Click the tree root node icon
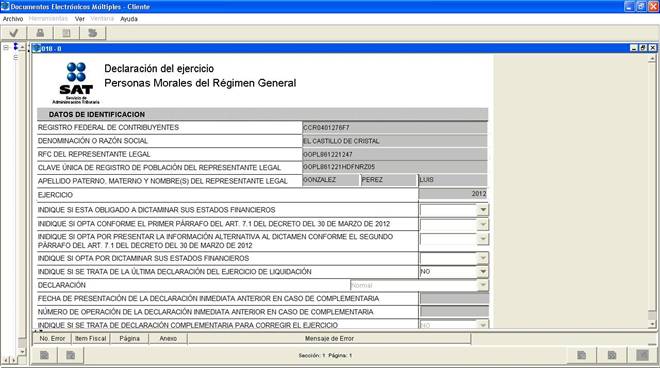Image resolution: width=660 pixels, height=368 pixels. [x=16, y=46]
